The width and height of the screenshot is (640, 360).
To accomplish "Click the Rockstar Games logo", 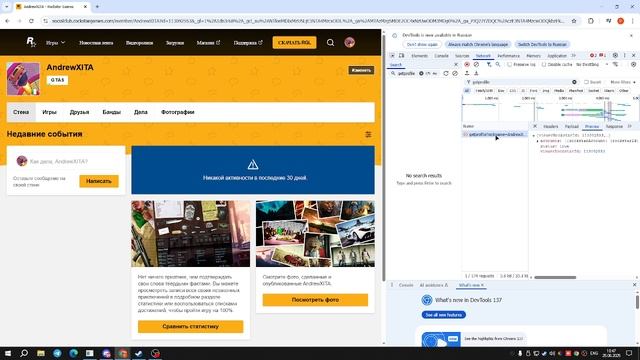I will 31,42.
